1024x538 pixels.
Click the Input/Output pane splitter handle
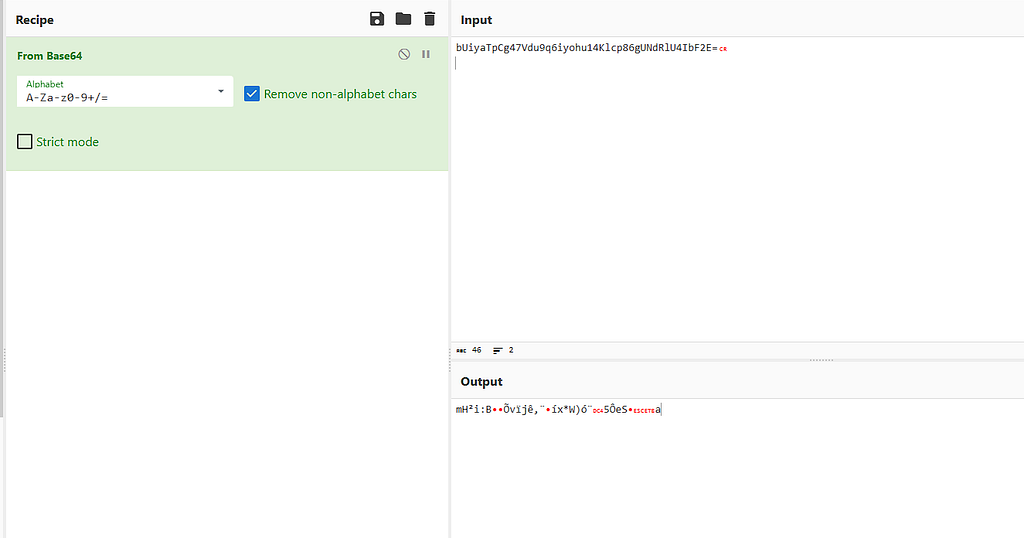coord(822,360)
